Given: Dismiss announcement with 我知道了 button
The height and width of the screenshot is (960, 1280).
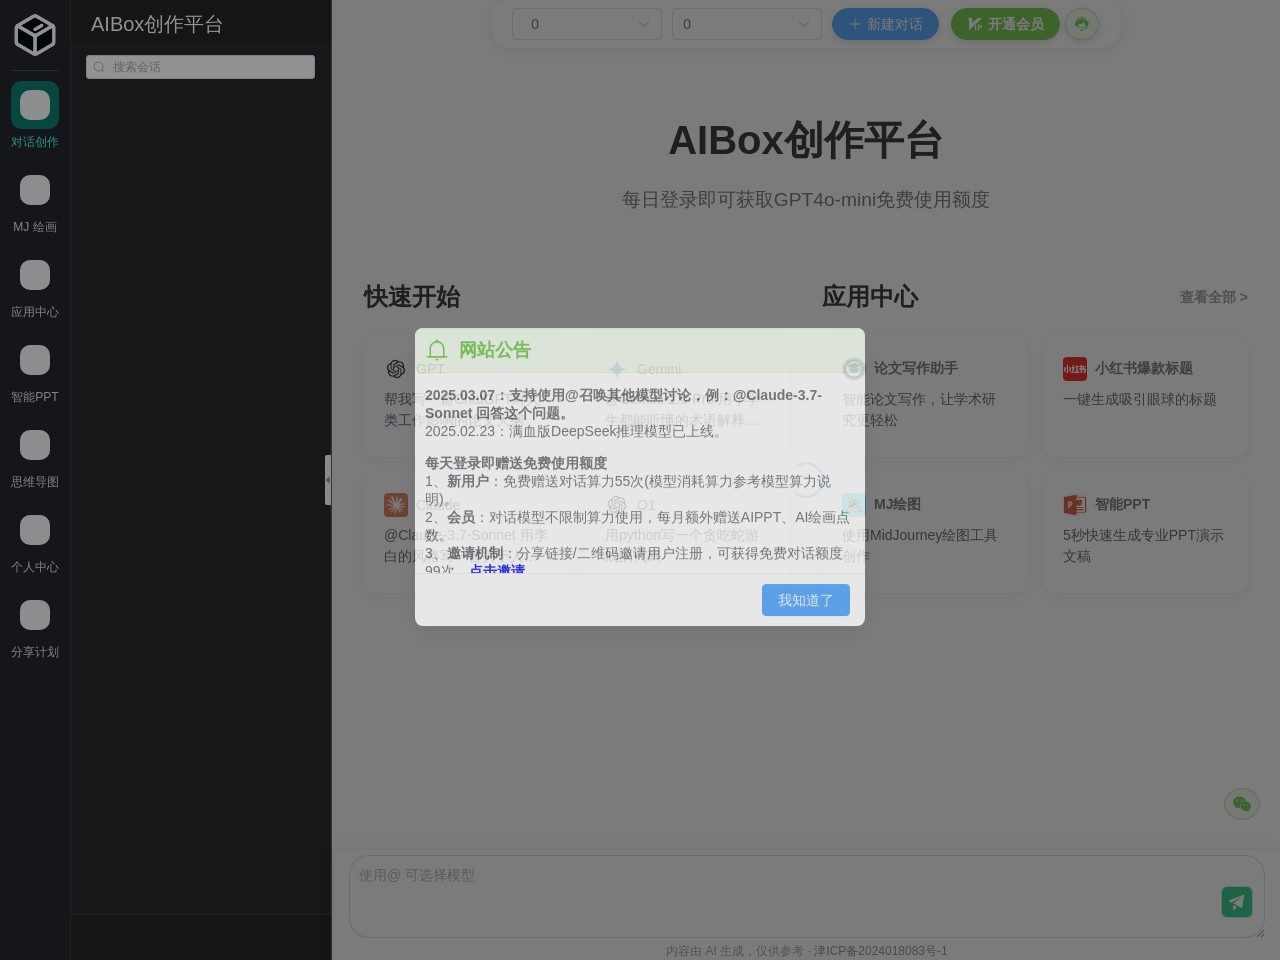Looking at the screenshot, I should pos(806,600).
